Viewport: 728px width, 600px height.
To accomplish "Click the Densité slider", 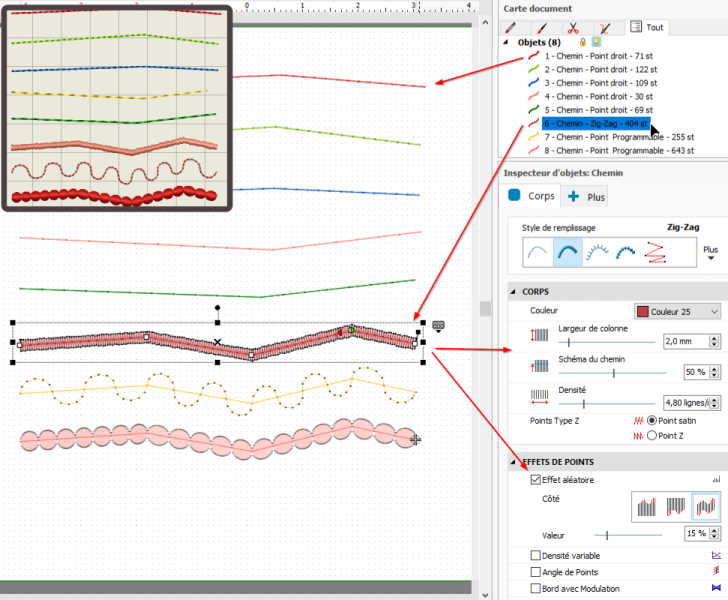I will (x=606, y=404).
